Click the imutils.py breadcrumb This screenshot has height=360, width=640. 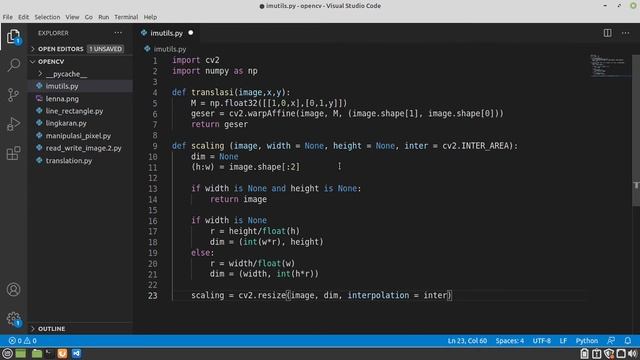click(169, 49)
